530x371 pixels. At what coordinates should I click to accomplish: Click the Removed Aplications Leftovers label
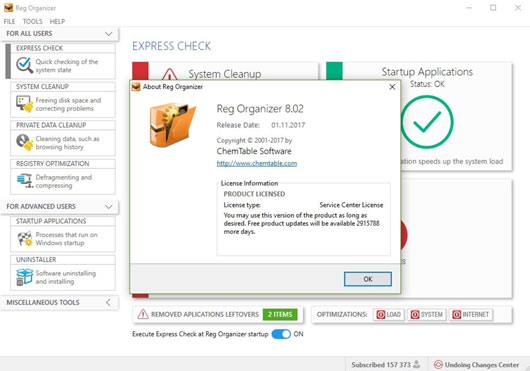tap(204, 315)
